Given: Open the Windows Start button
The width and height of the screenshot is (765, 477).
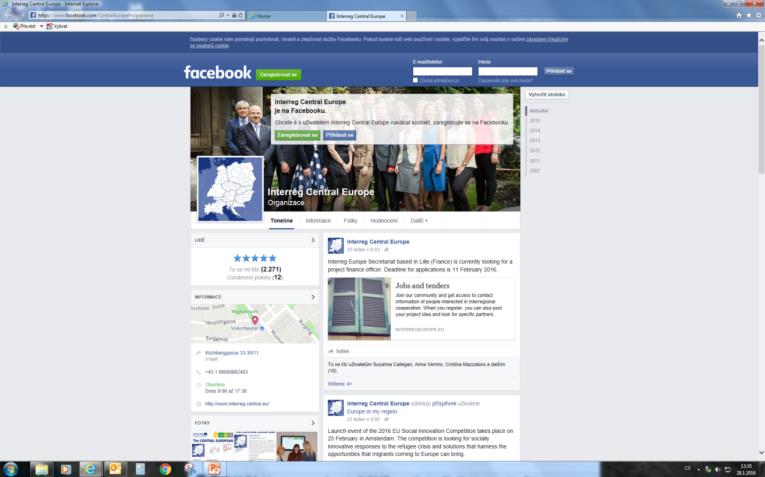Looking at the screenshot, I should (11, 469).
